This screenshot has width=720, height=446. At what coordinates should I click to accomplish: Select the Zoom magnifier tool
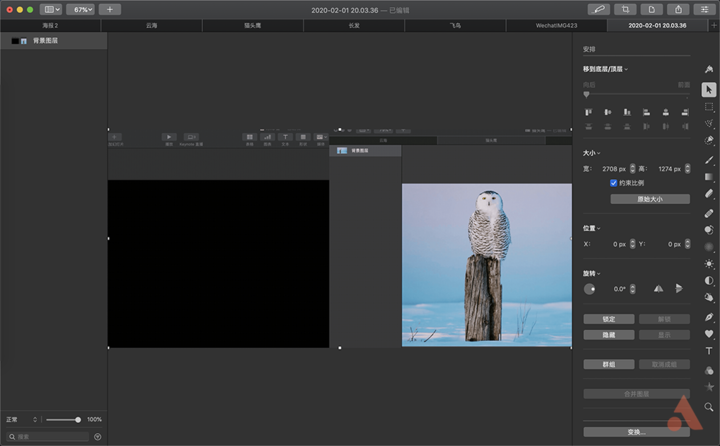[709, 406]
